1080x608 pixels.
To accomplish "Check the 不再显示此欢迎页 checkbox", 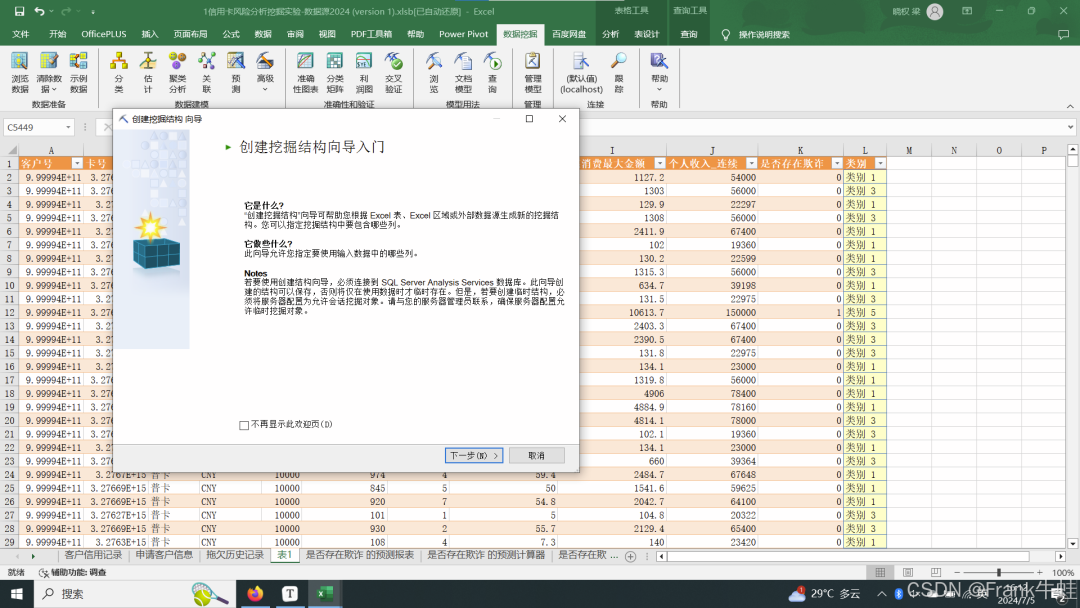I will point(244,425).
